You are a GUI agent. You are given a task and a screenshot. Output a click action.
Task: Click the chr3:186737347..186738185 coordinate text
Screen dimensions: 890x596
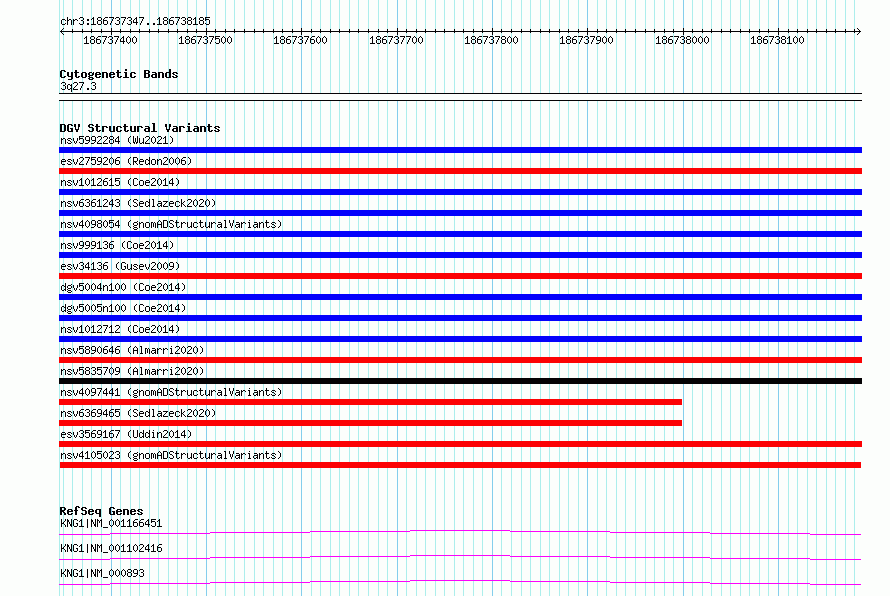coord(135,21)
